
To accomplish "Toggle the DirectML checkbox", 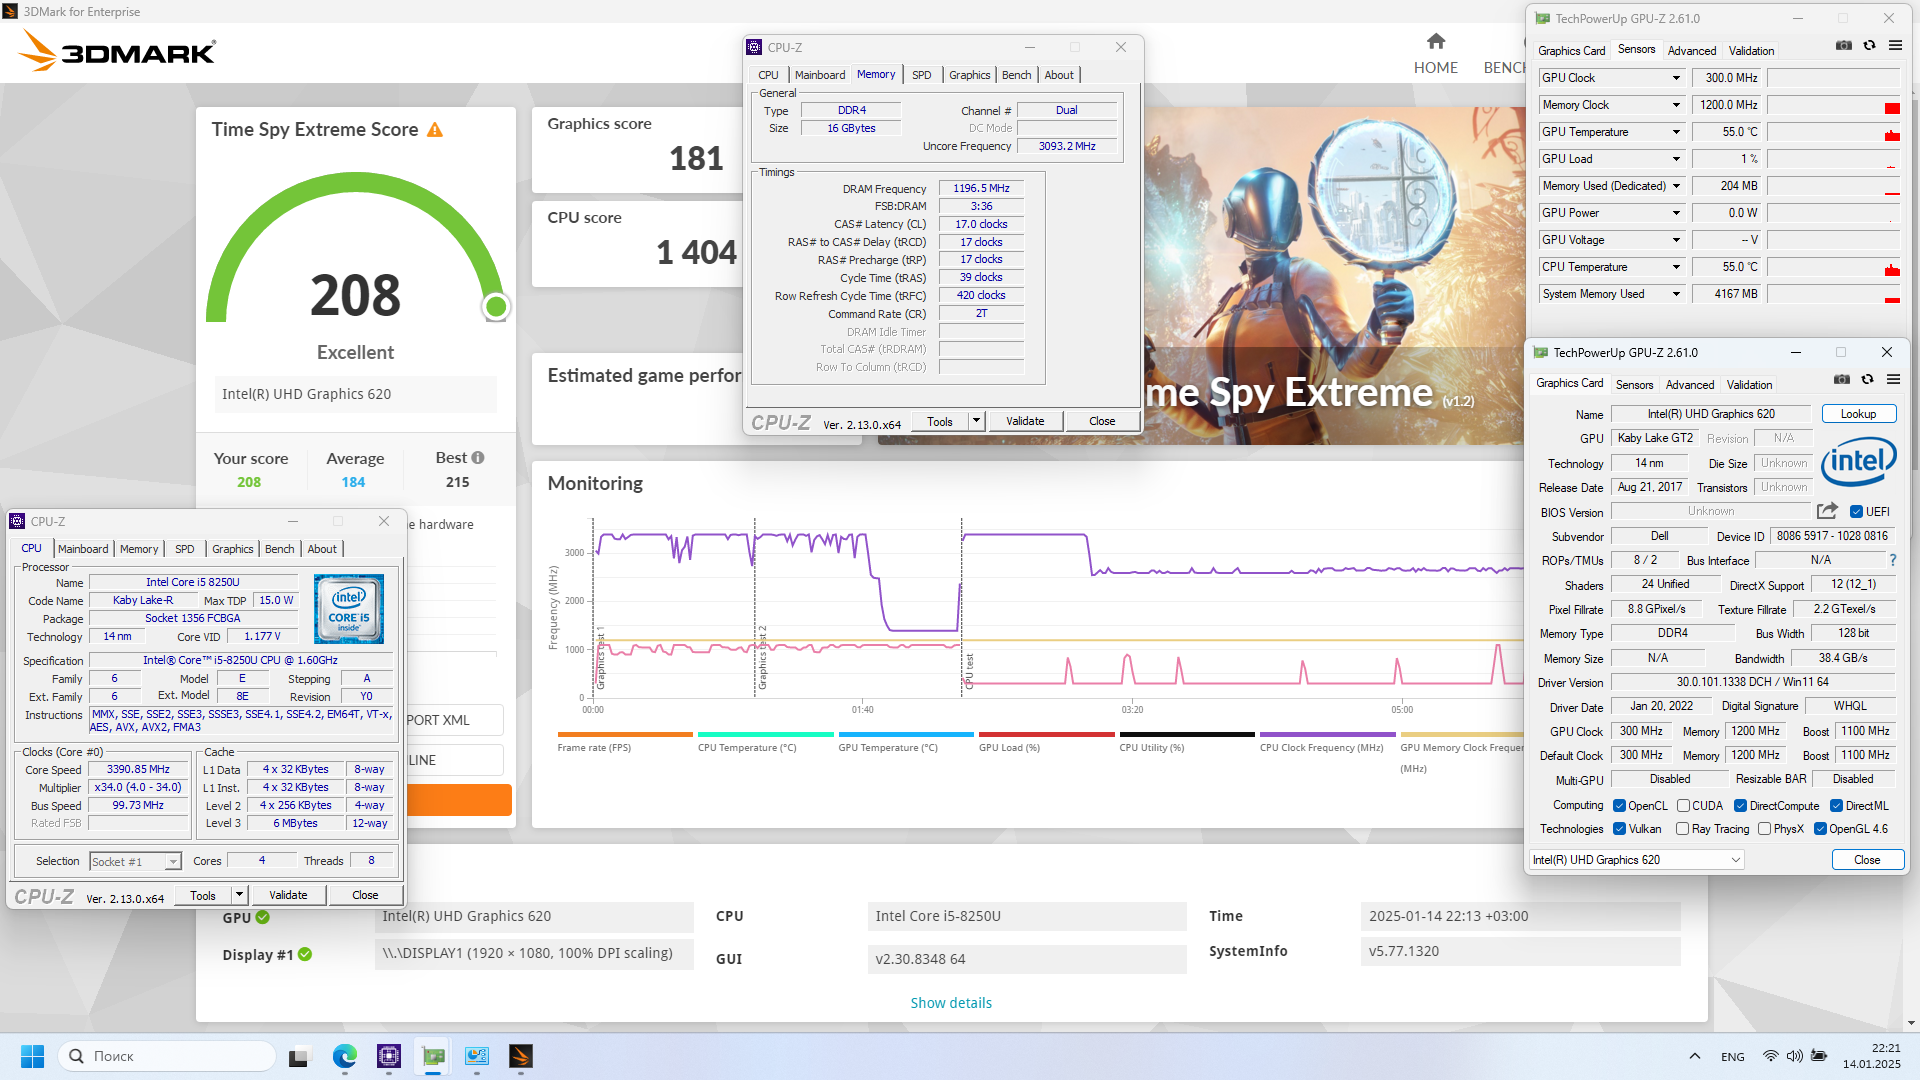I will pyautogui.click(x=1836, y=806).
